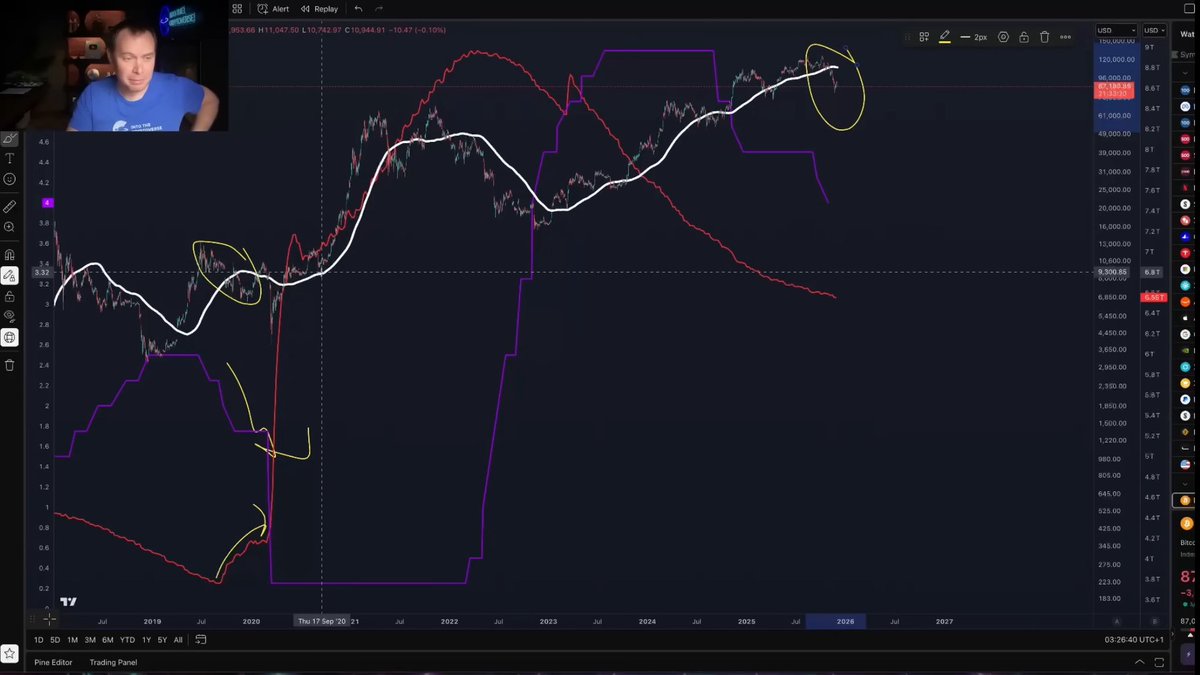
Task: Select the Text tool
Action: point(10,159)
